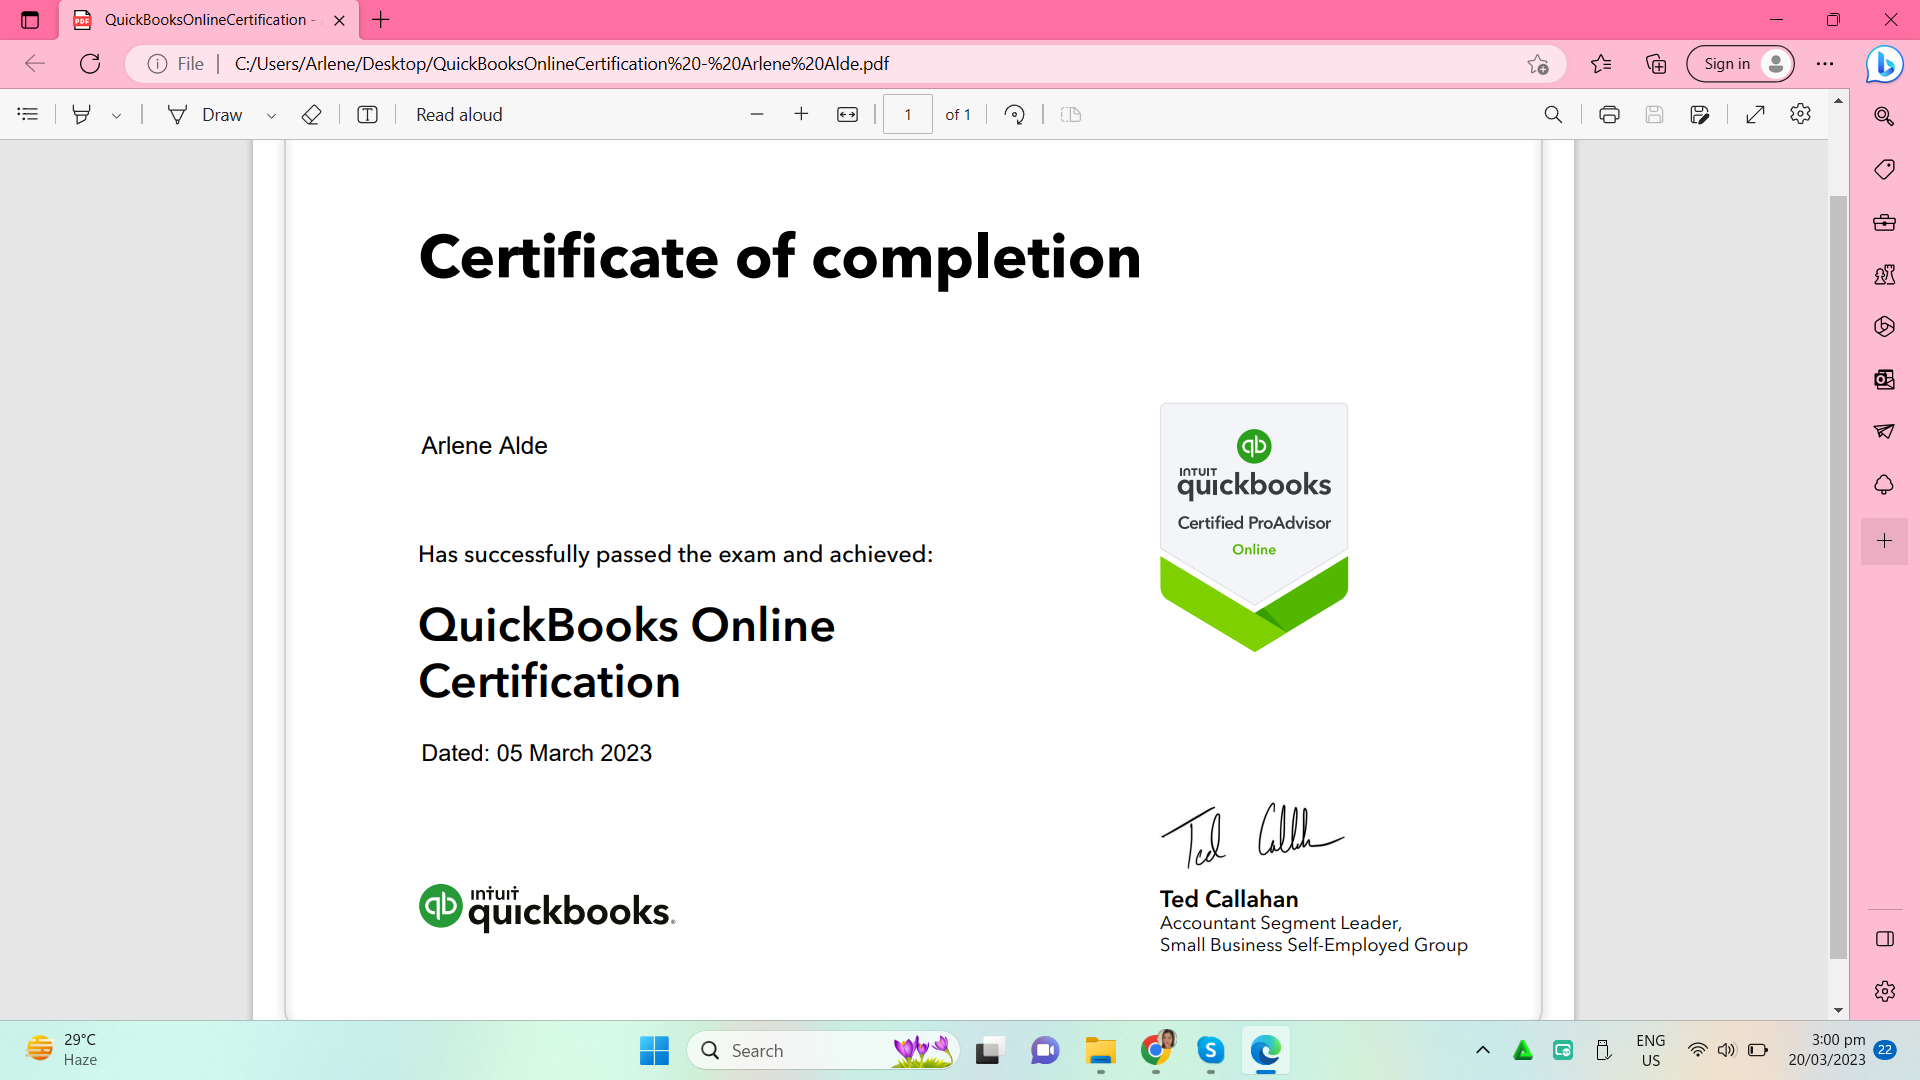
Task: Click the Sign in button
Action: click(1740, 64)
